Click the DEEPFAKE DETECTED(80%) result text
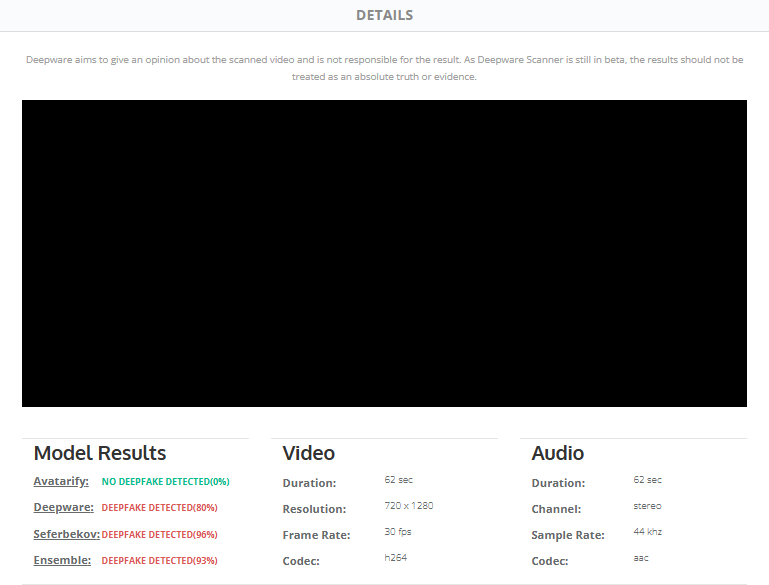This screenshot has height=585, width=769. tap(159, 508)
